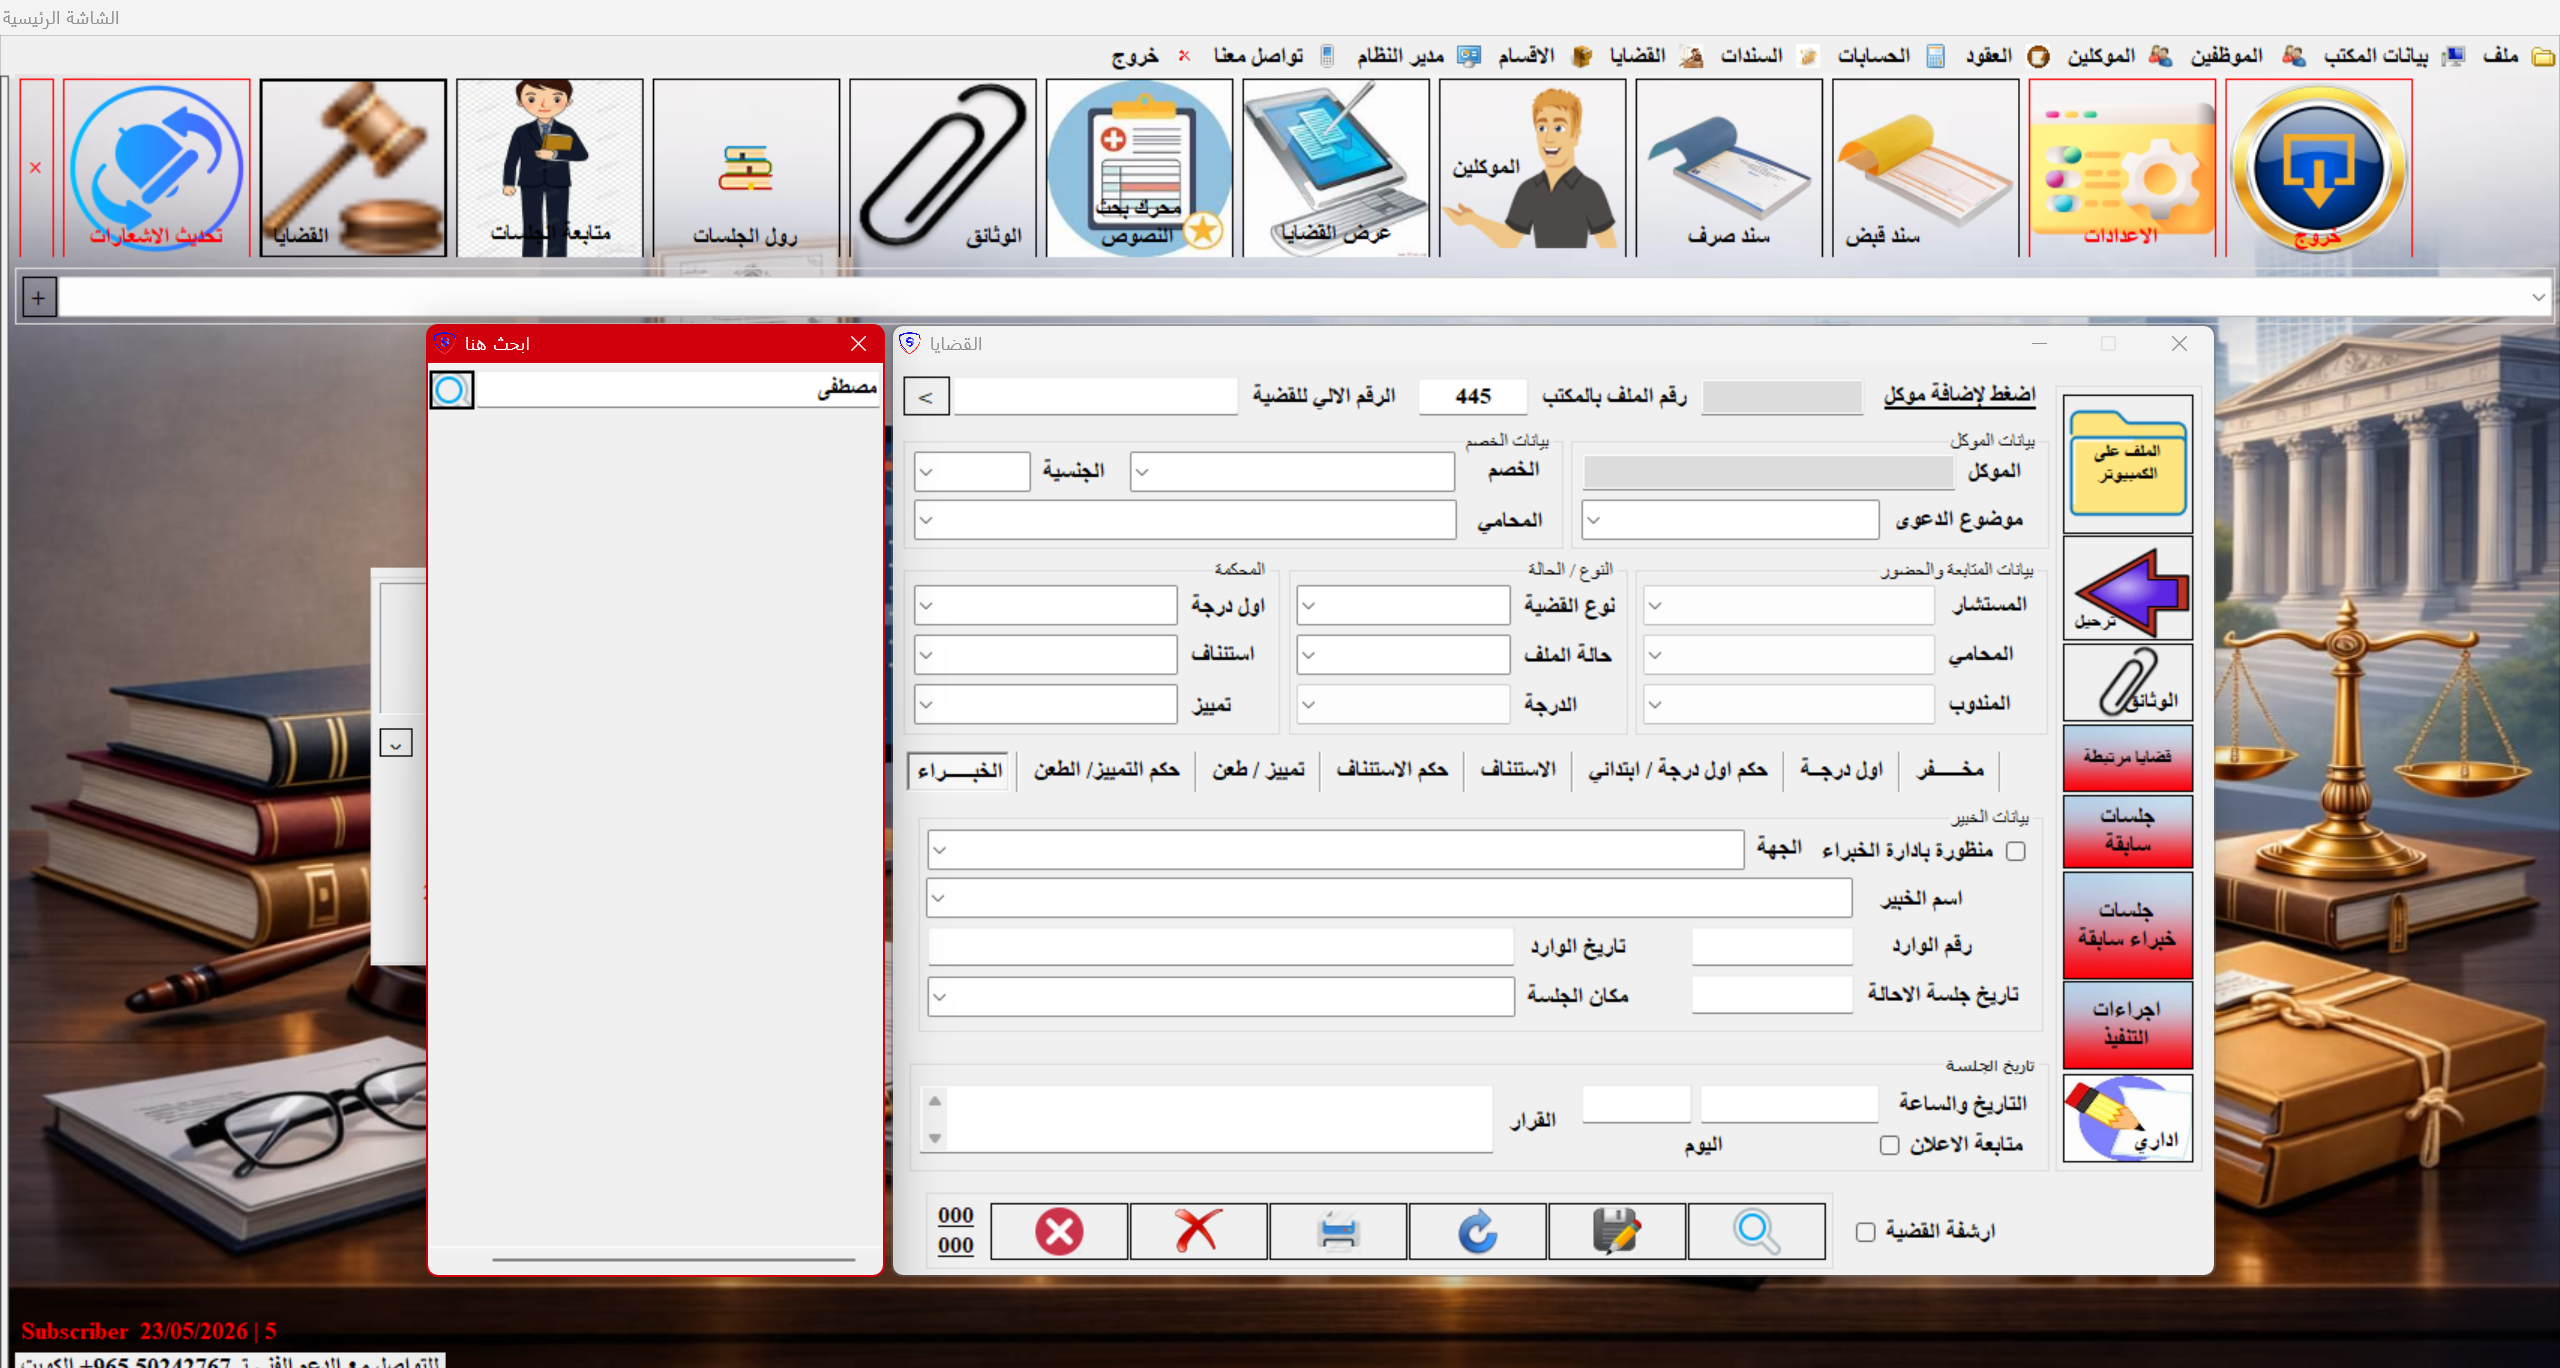Click the red circle cancel button
Screen dimensions: 2560x1368
pyautogui.click(x=1059, y=1231)
